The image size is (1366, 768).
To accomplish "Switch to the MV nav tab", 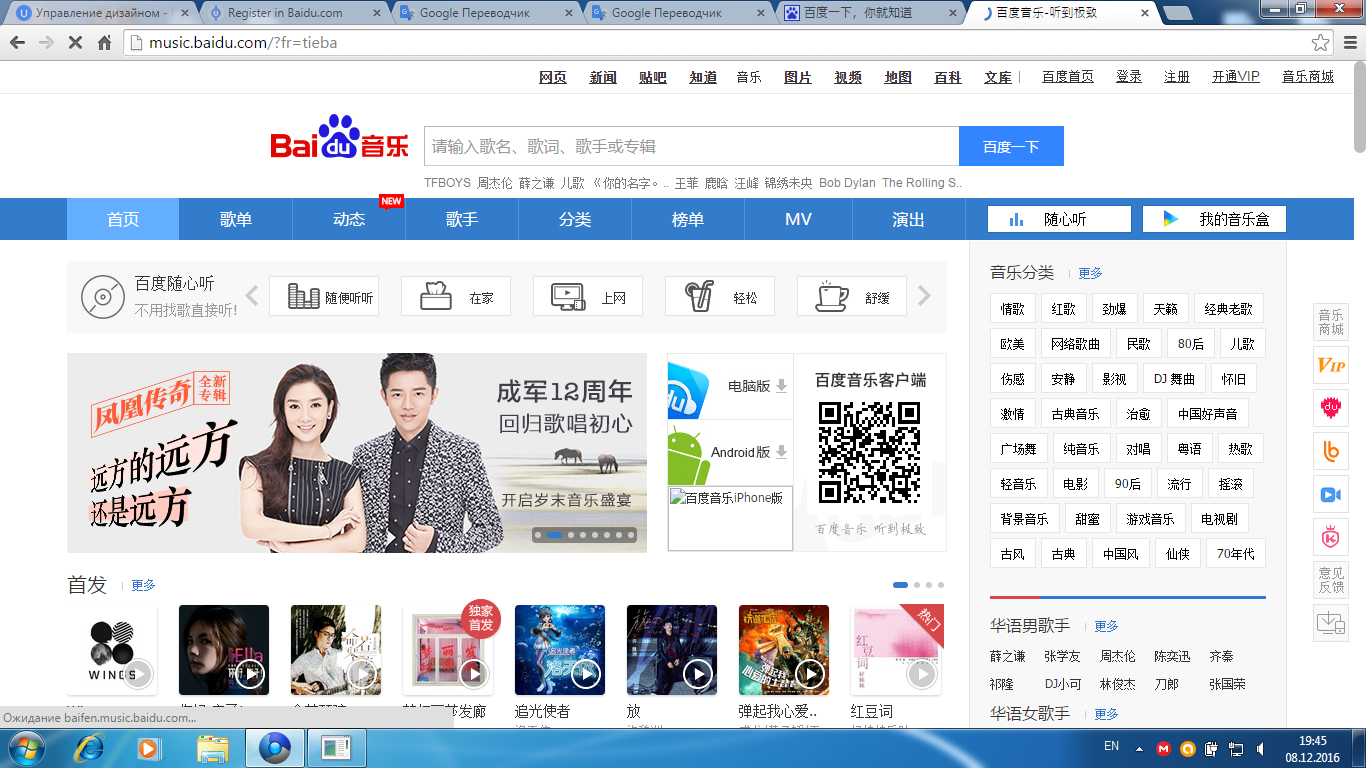I will coord(798,219).
